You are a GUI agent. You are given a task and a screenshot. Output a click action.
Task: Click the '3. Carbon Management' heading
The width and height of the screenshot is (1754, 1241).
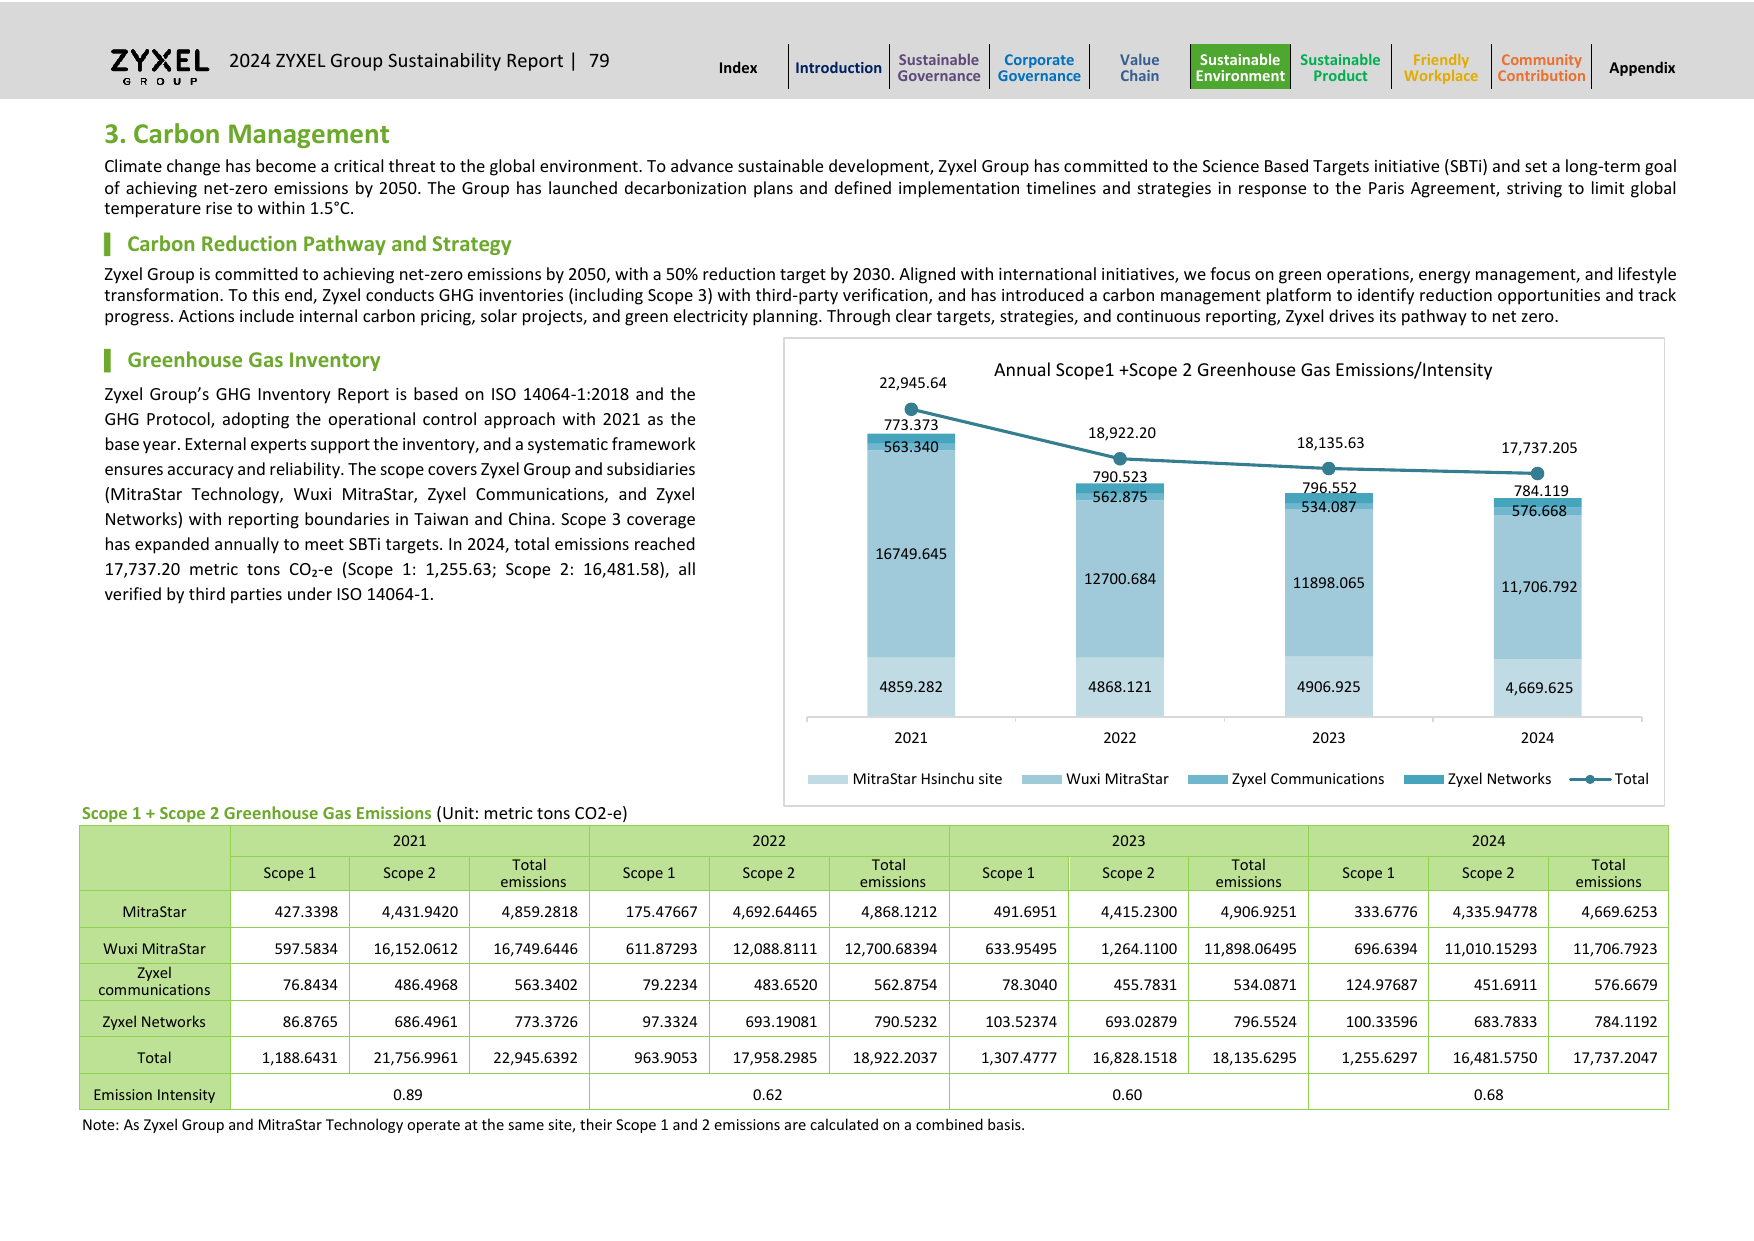[247, 134]
